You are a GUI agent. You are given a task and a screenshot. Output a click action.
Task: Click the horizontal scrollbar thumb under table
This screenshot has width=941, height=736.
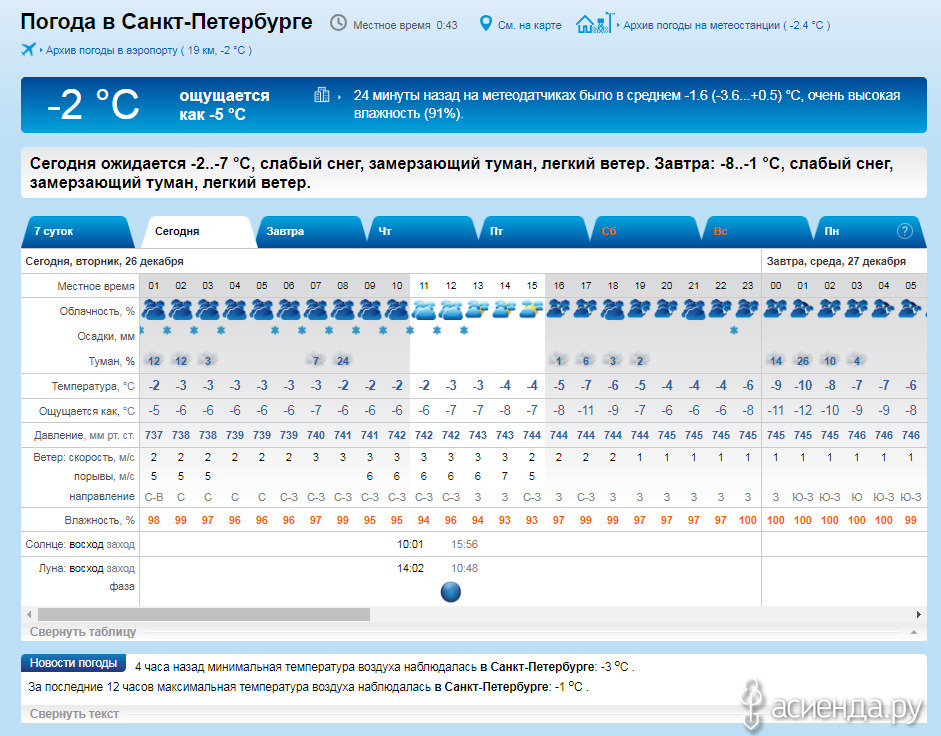204,615
